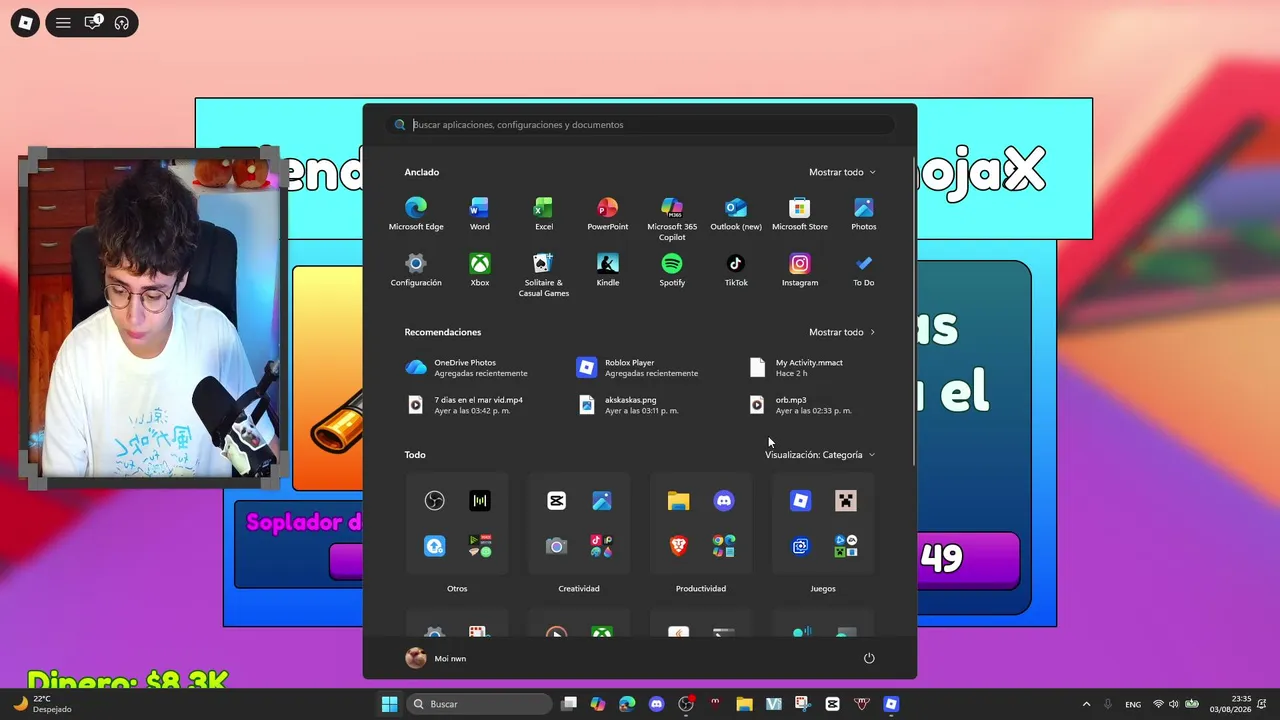Expand the Juegos apps folder
The image size is (1280, 720).
tap(823, 523)
